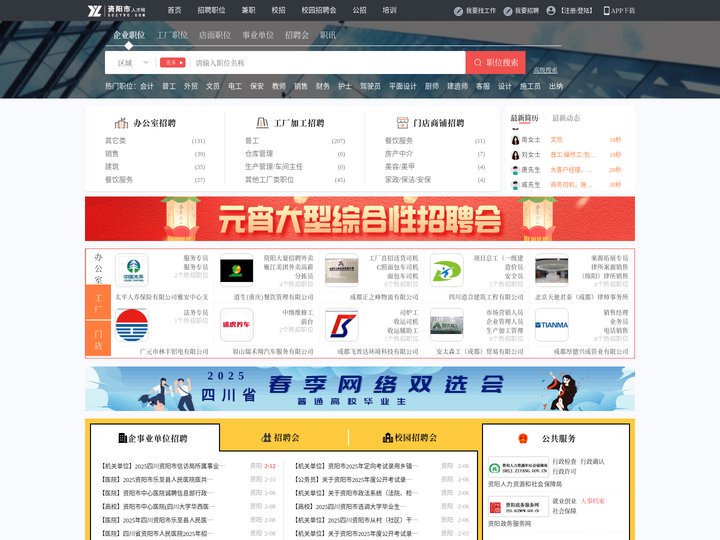Open 校园招聘会 in top navigation

click(319, 10)
